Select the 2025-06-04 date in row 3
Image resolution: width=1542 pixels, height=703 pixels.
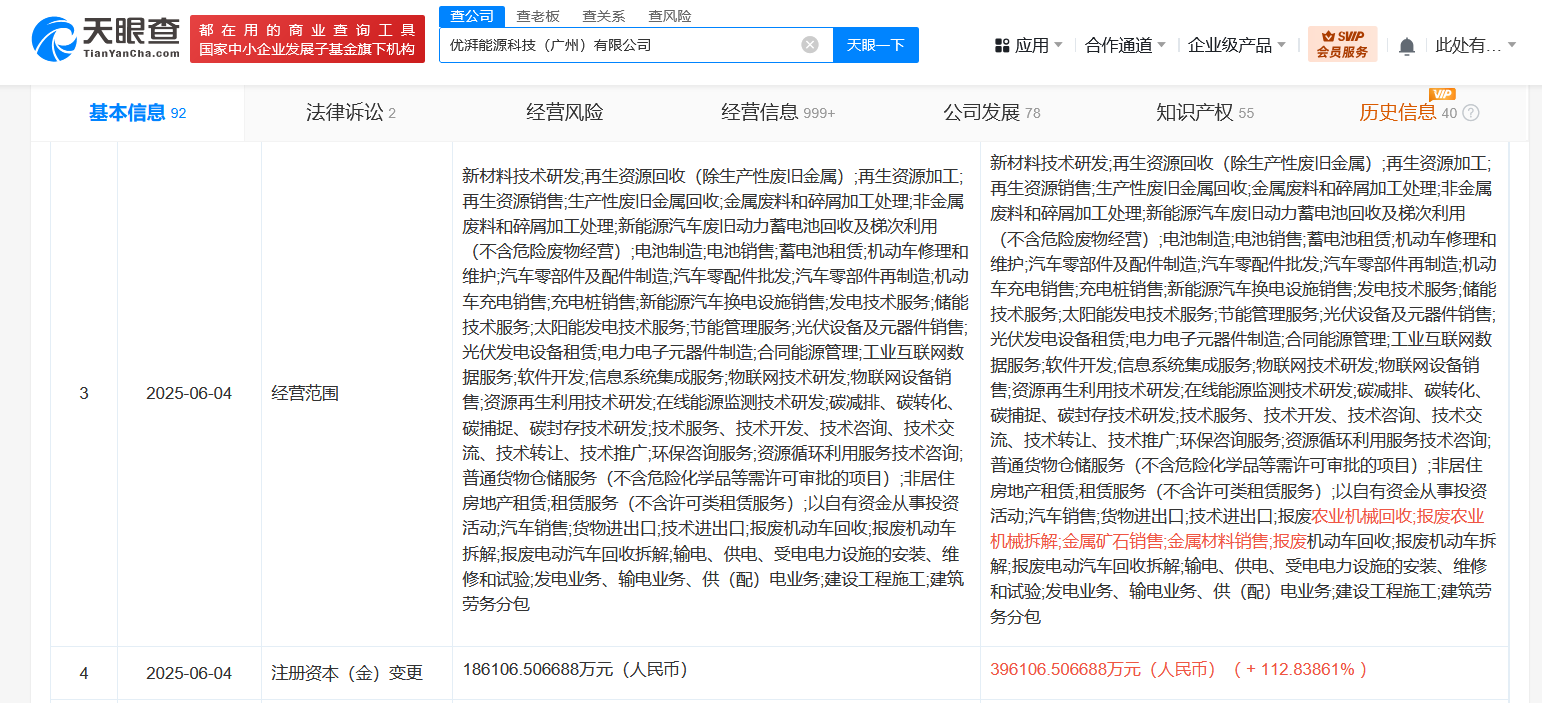coord(189,394)
